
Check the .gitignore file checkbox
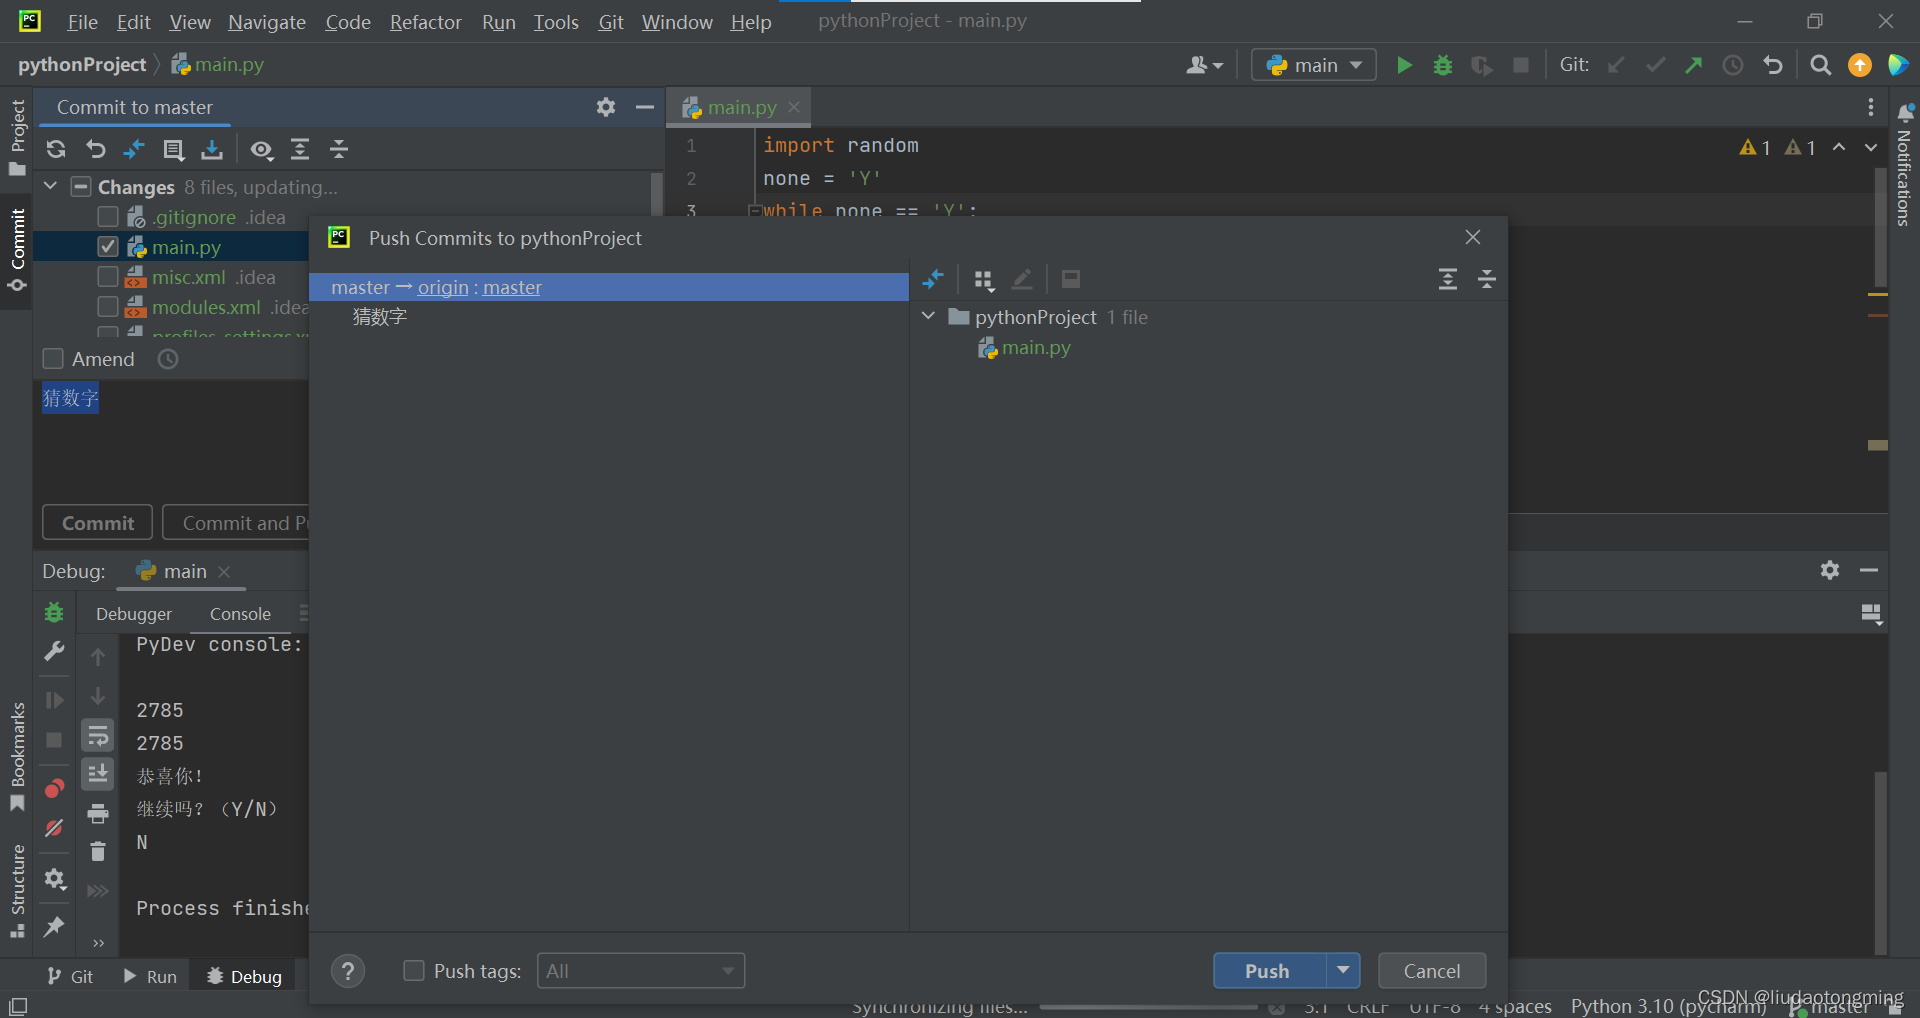108,217
